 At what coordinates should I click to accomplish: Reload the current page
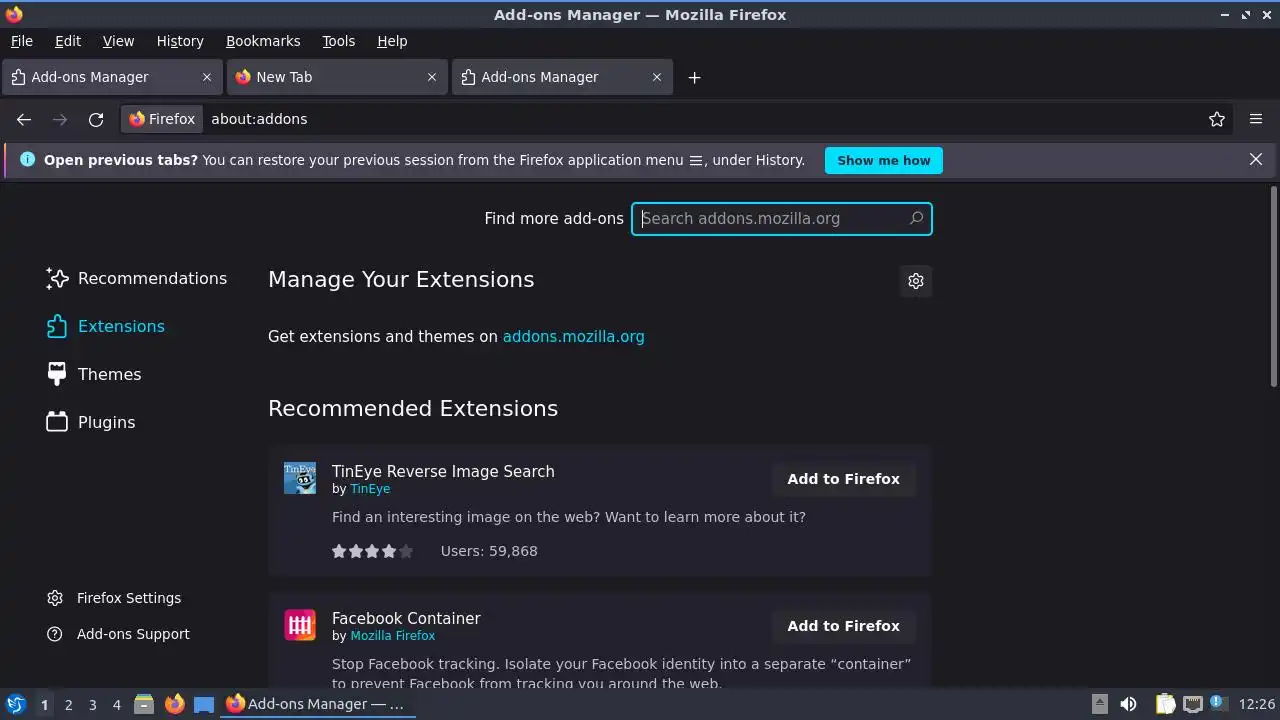tap(96, 119)
